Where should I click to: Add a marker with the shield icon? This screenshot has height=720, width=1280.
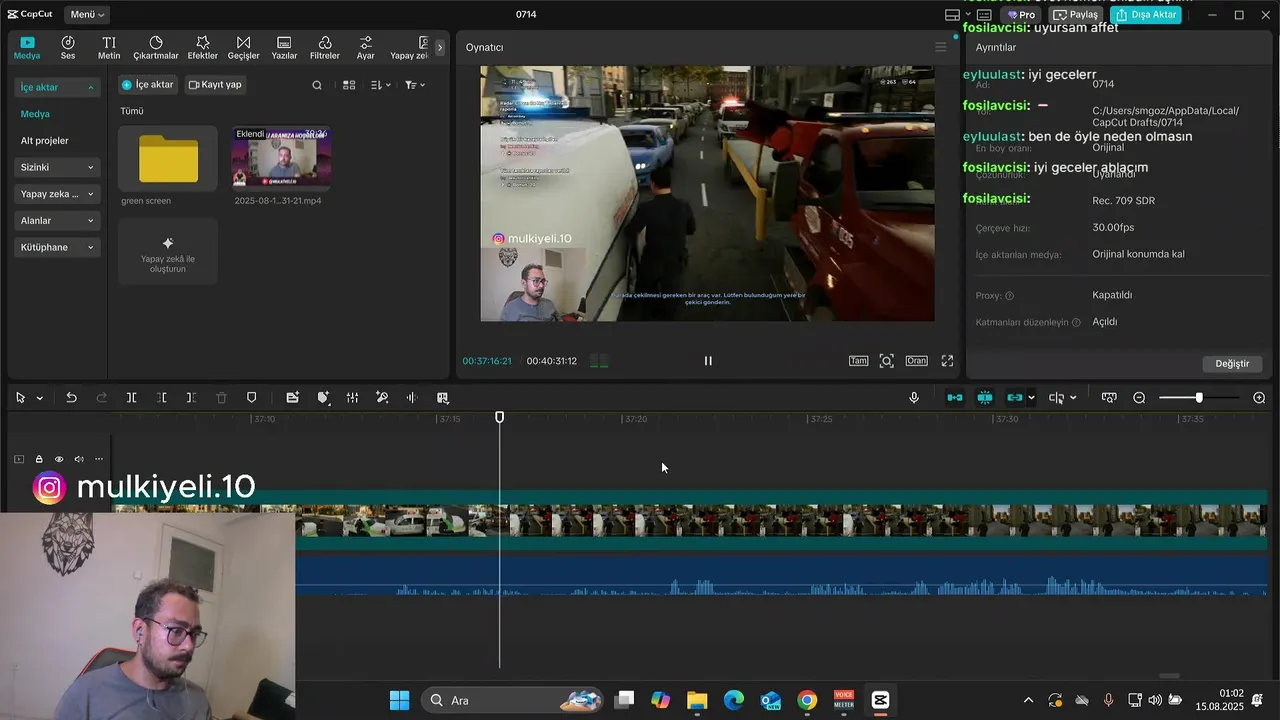tap(251, 398)
